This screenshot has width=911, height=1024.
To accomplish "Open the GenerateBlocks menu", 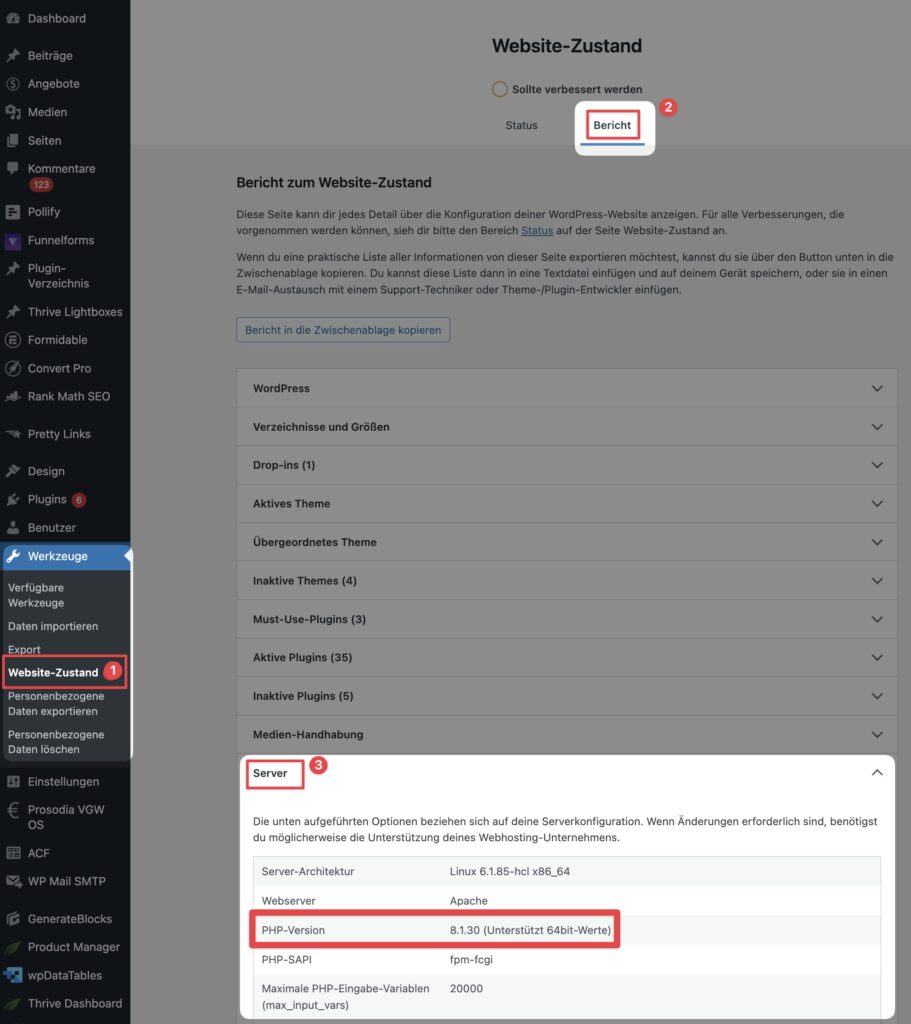I will tap(62, 918).
